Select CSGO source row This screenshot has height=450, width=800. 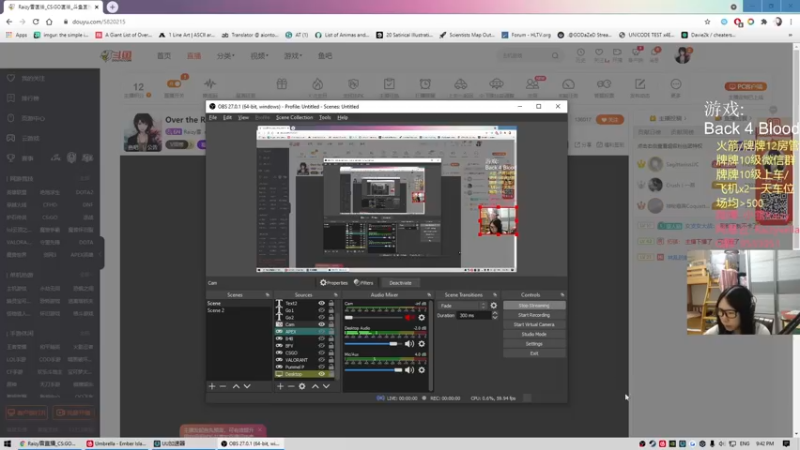point(305,353)
